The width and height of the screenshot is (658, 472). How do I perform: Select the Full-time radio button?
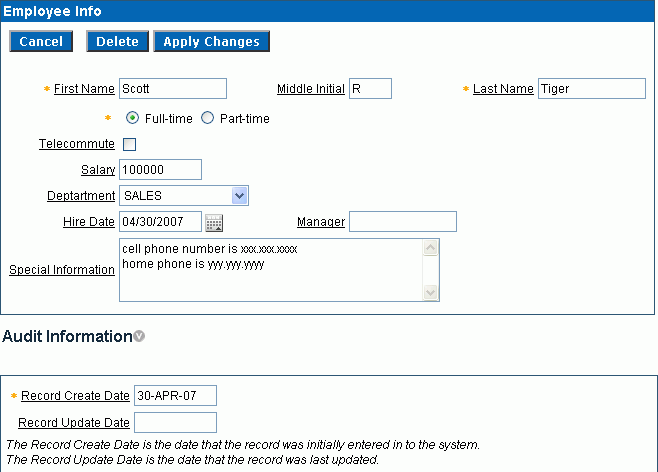[x=133, y=118]
